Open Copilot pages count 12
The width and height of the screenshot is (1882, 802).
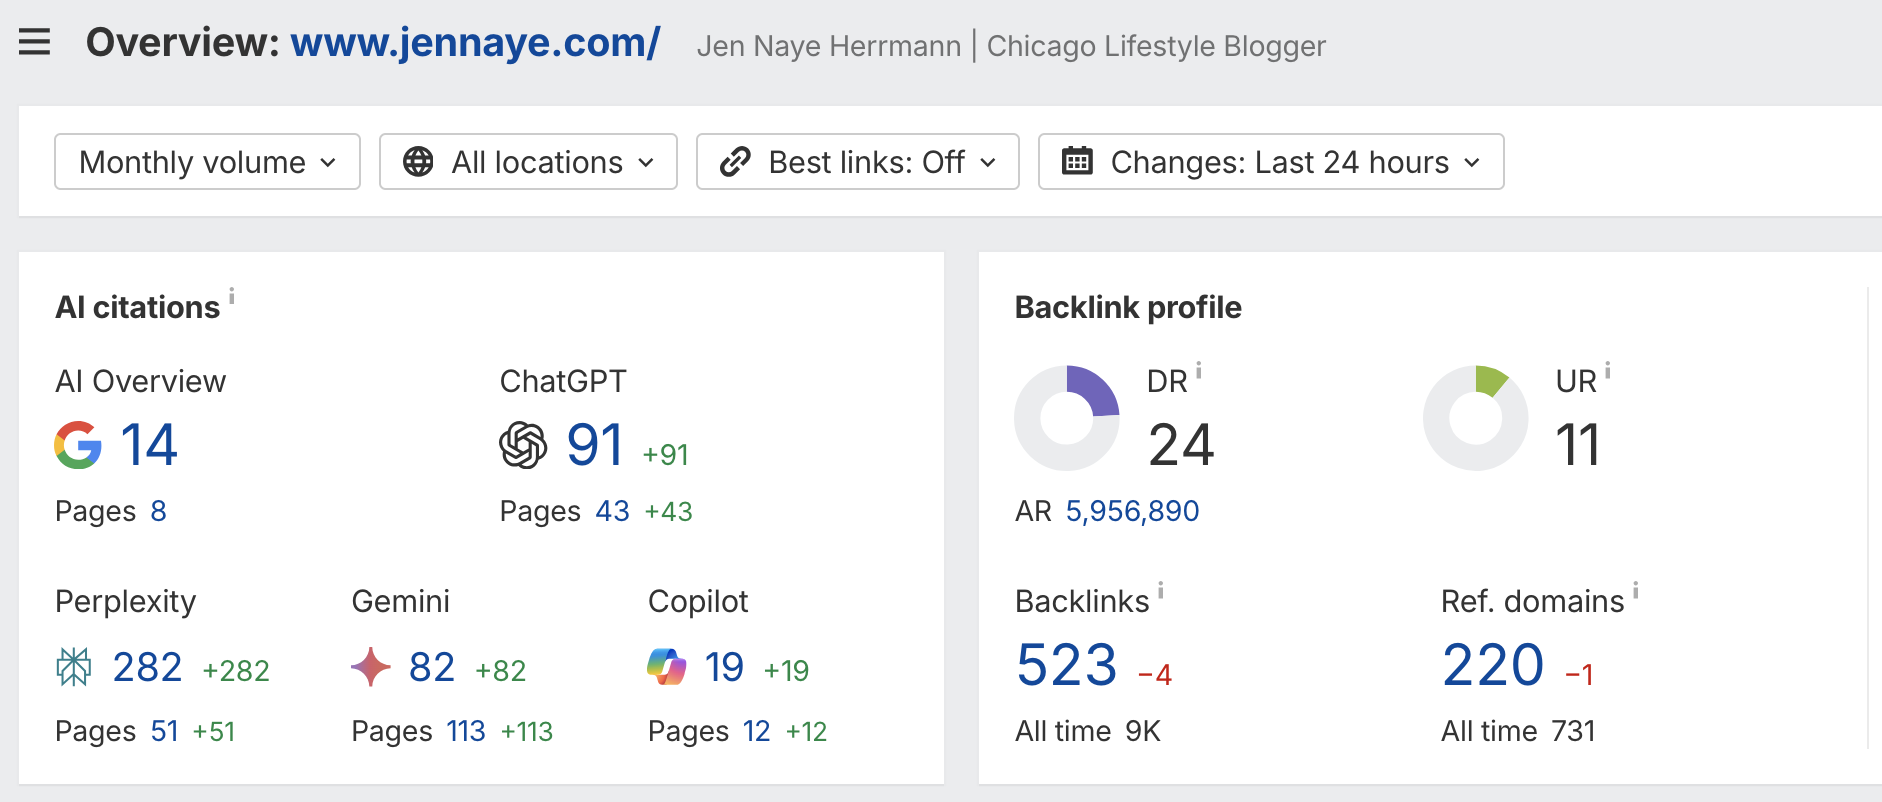point(756,731)
